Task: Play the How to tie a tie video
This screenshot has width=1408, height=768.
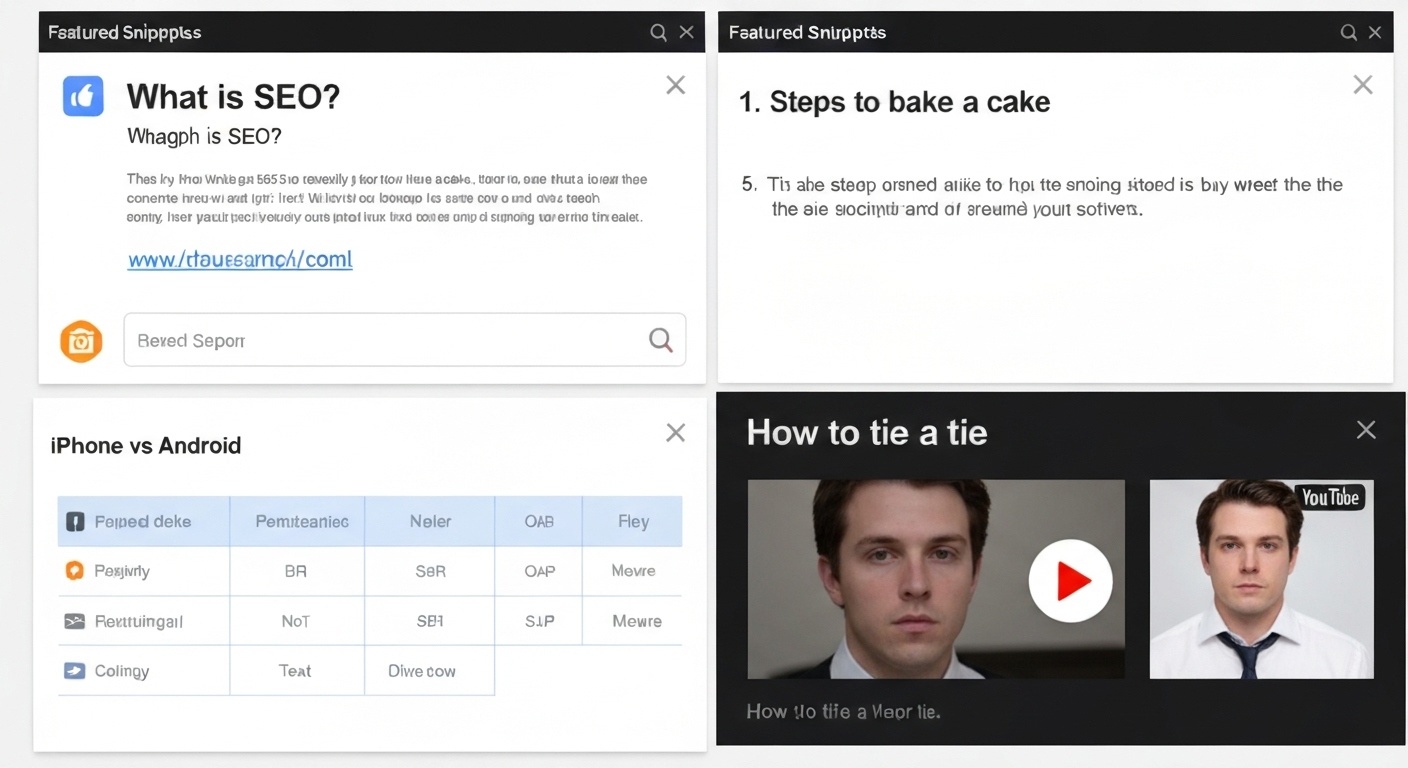Action: coord(1071,581)
